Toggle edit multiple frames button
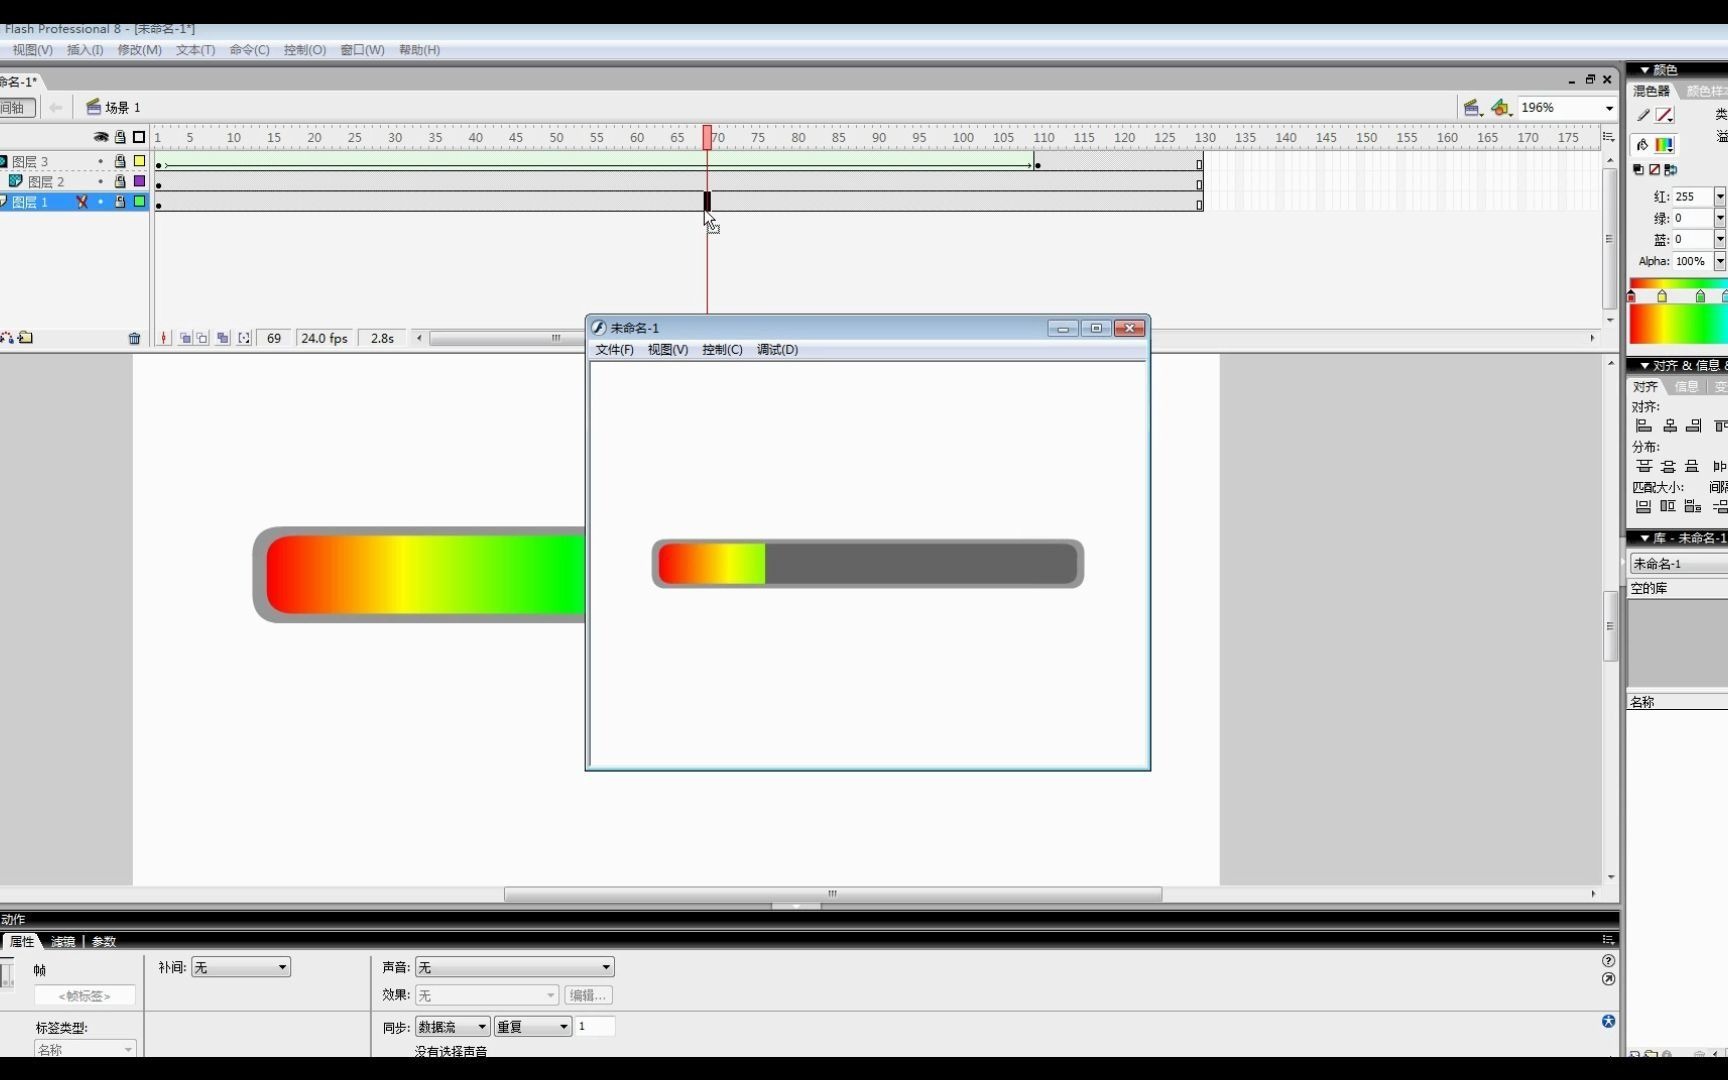The height and width of the screenshot is (1080, 1728). 222,338
